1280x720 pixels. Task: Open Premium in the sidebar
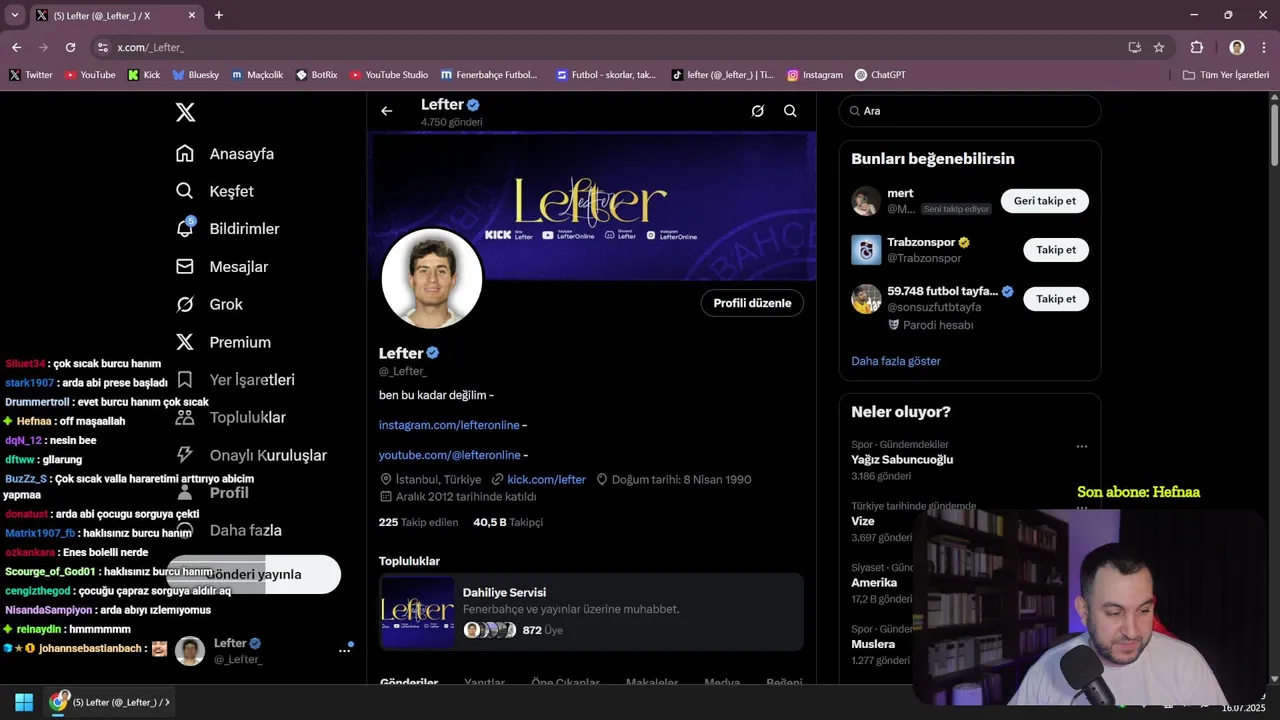tap(223, 342)
